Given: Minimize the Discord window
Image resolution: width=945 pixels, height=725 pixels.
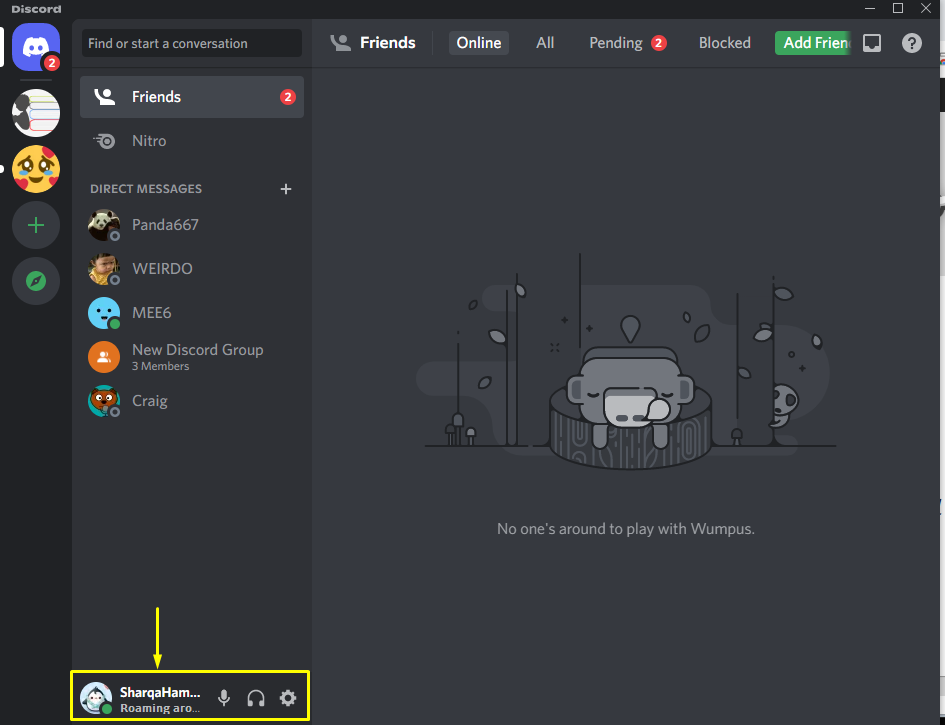Looking at the screenshot, I should pyautogui.click(x=870, y=8).
